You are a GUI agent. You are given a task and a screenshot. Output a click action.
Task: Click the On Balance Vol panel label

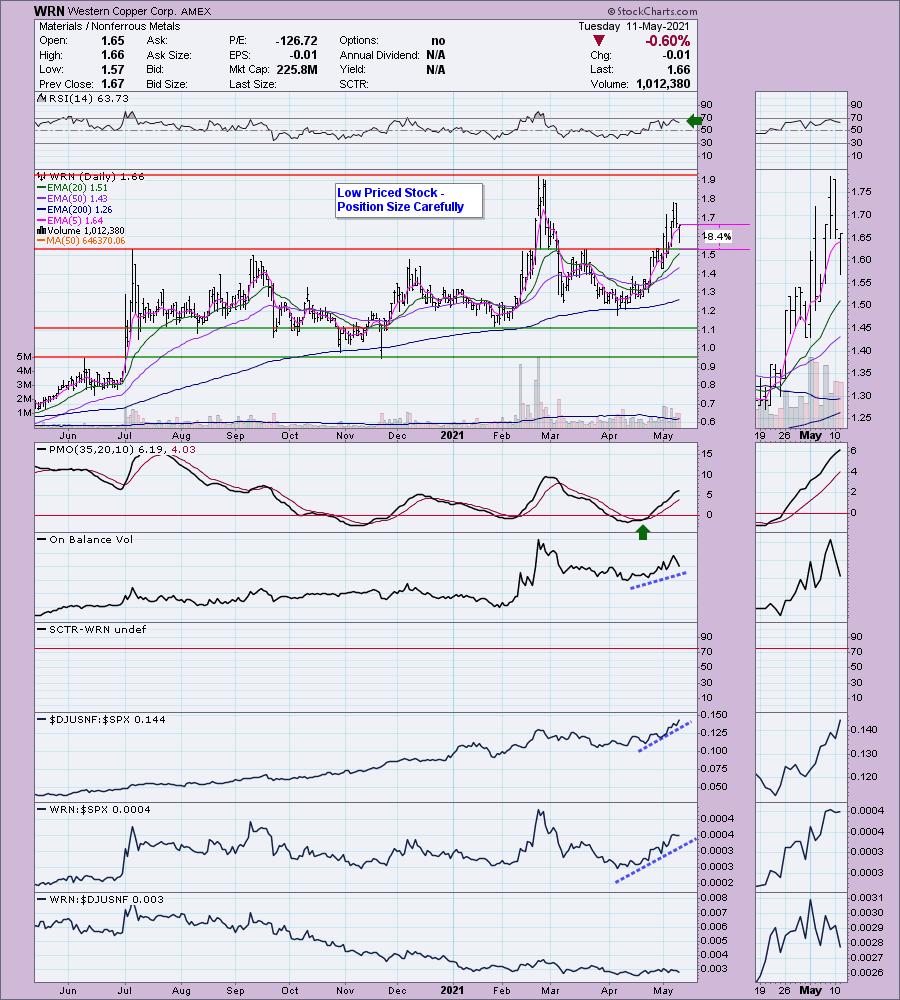pos(91,540)
